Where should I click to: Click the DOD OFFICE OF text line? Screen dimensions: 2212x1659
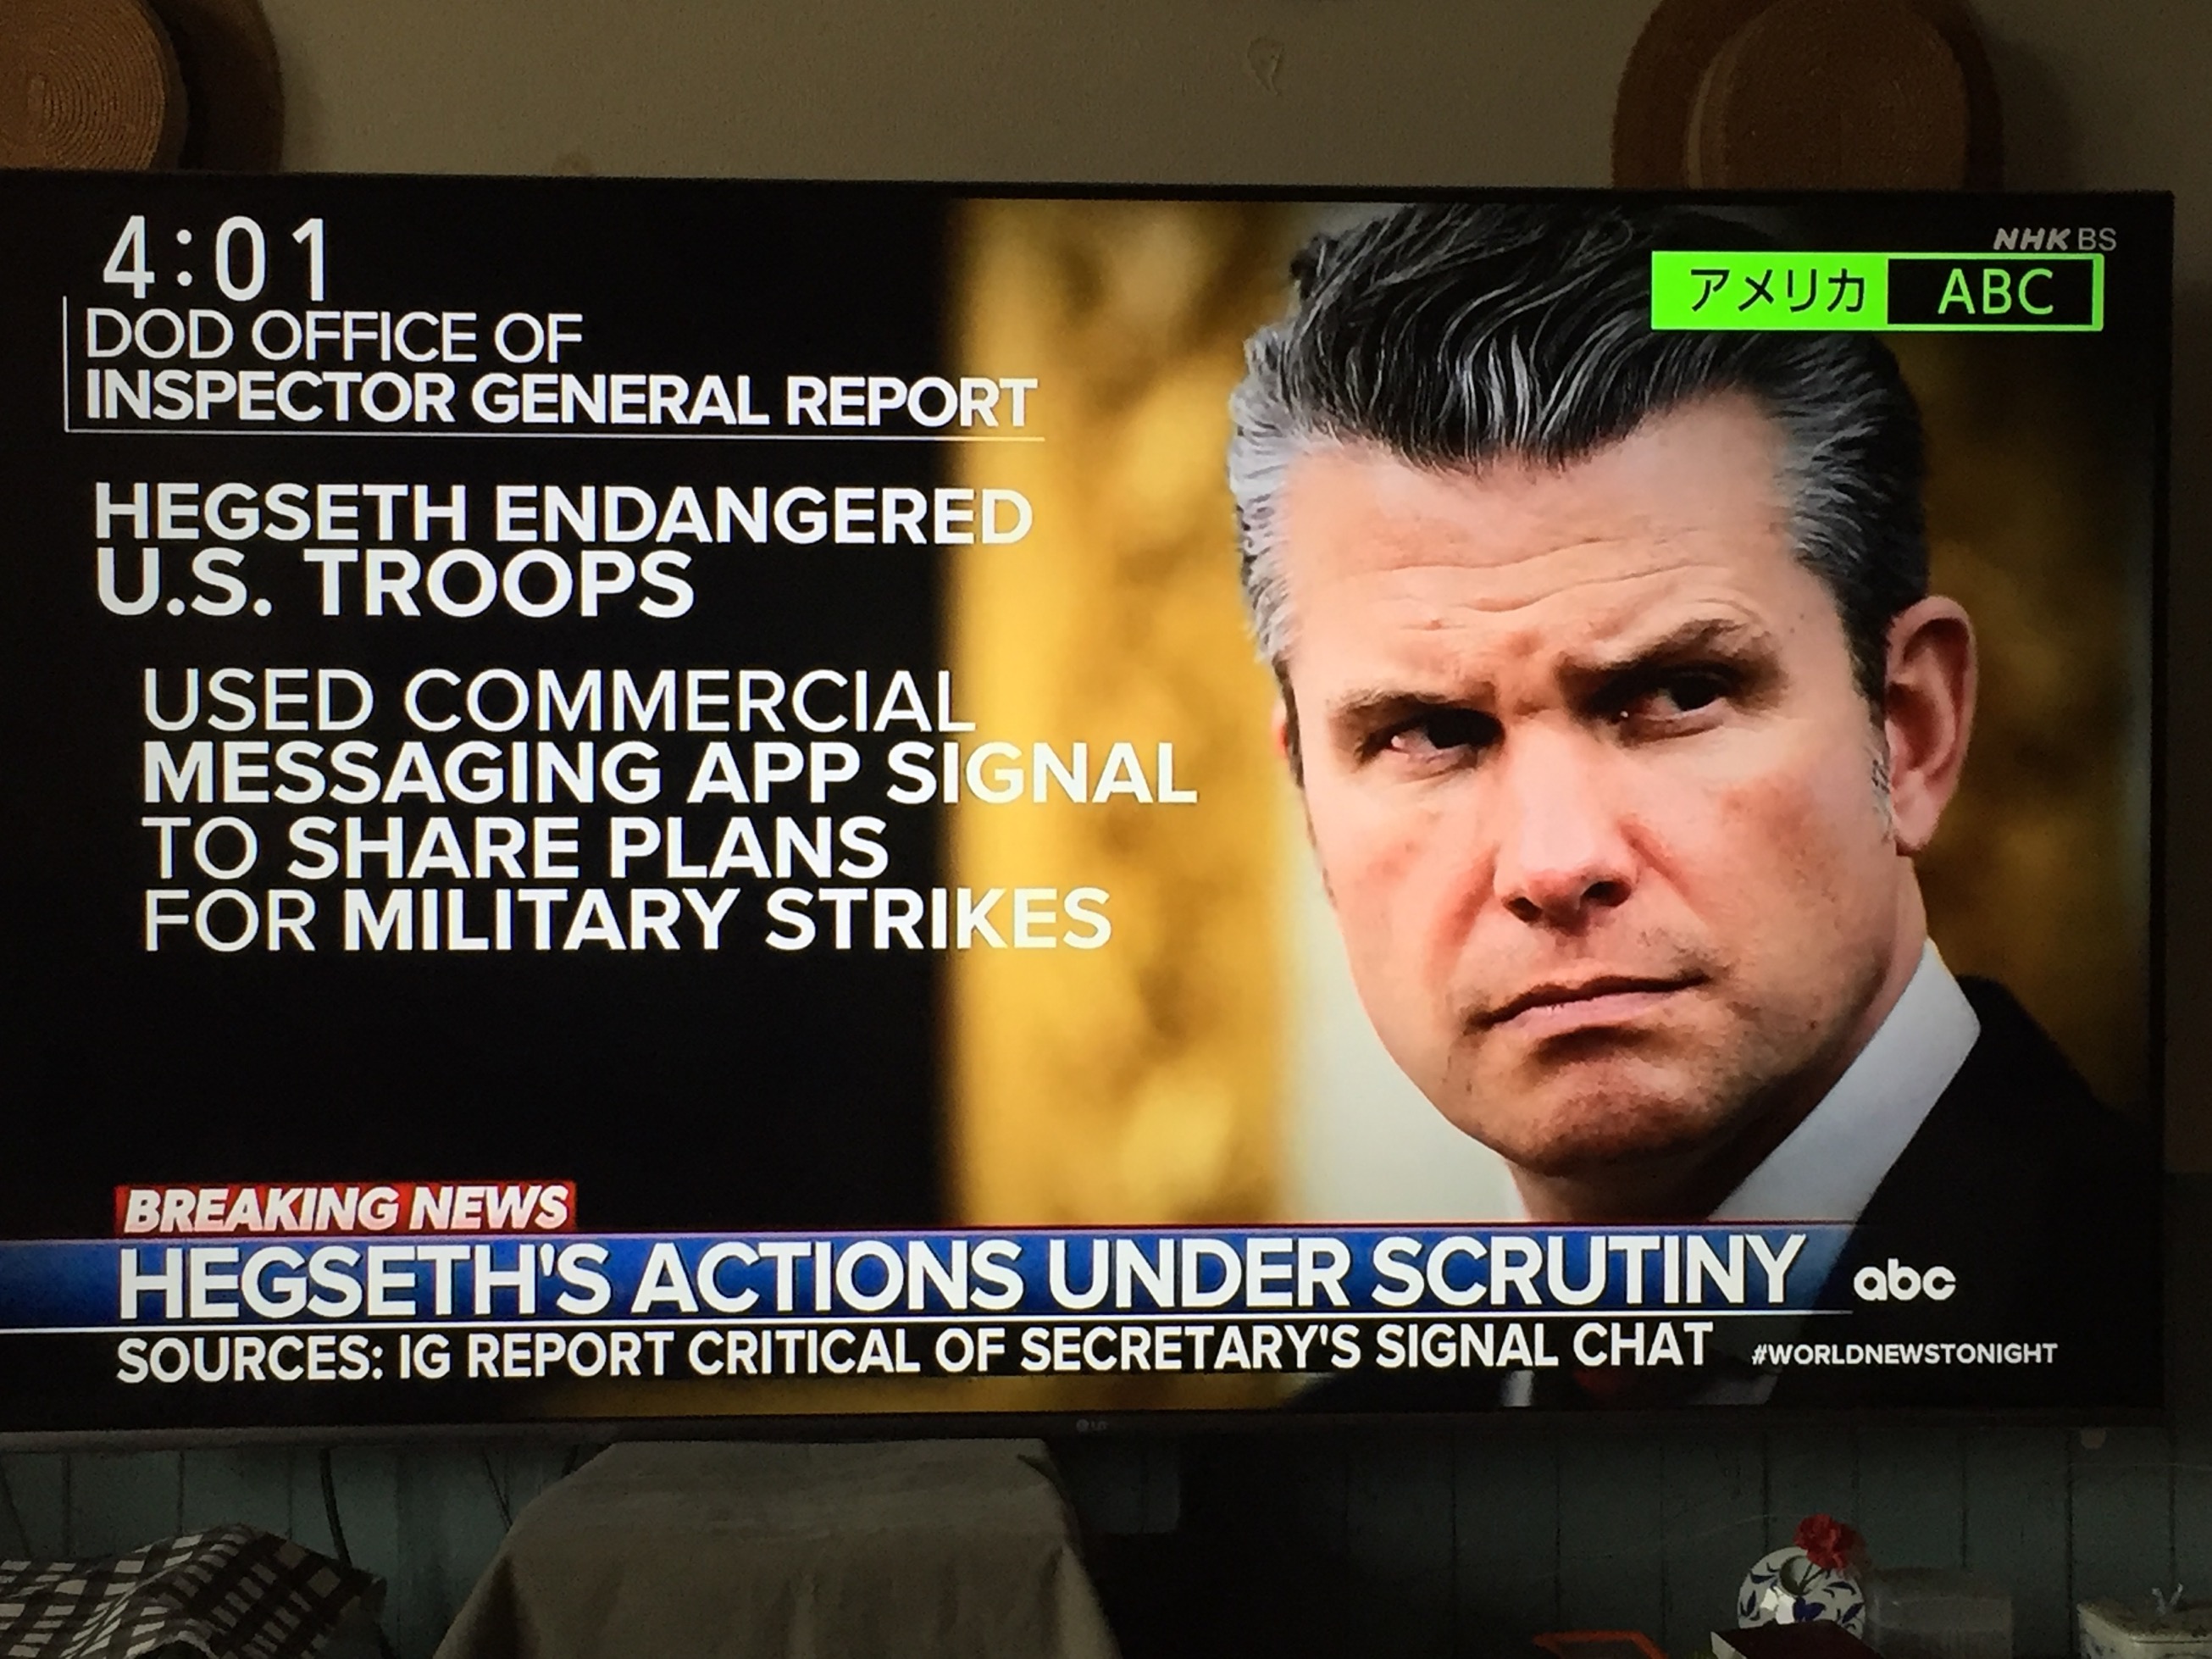[x=333, y=336]
